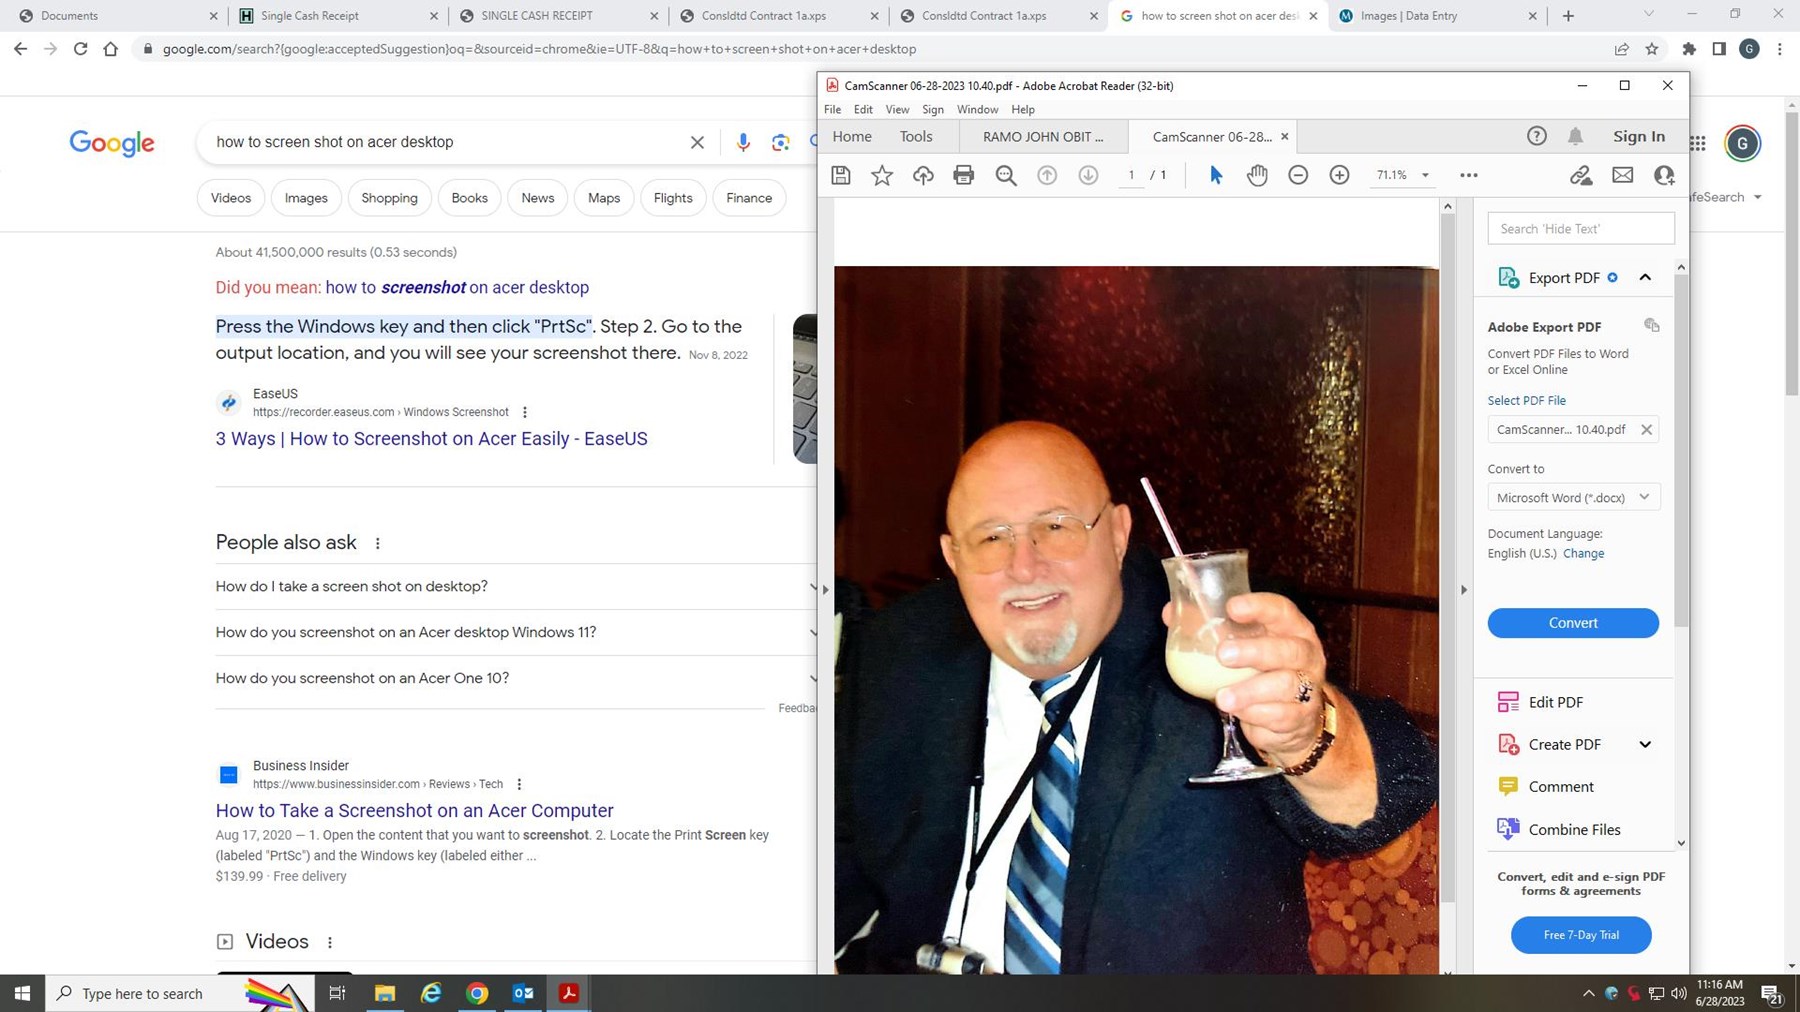Zoom in on the PDF page
This screenshot has height=1012, width=1800.
pos(1338,175)
